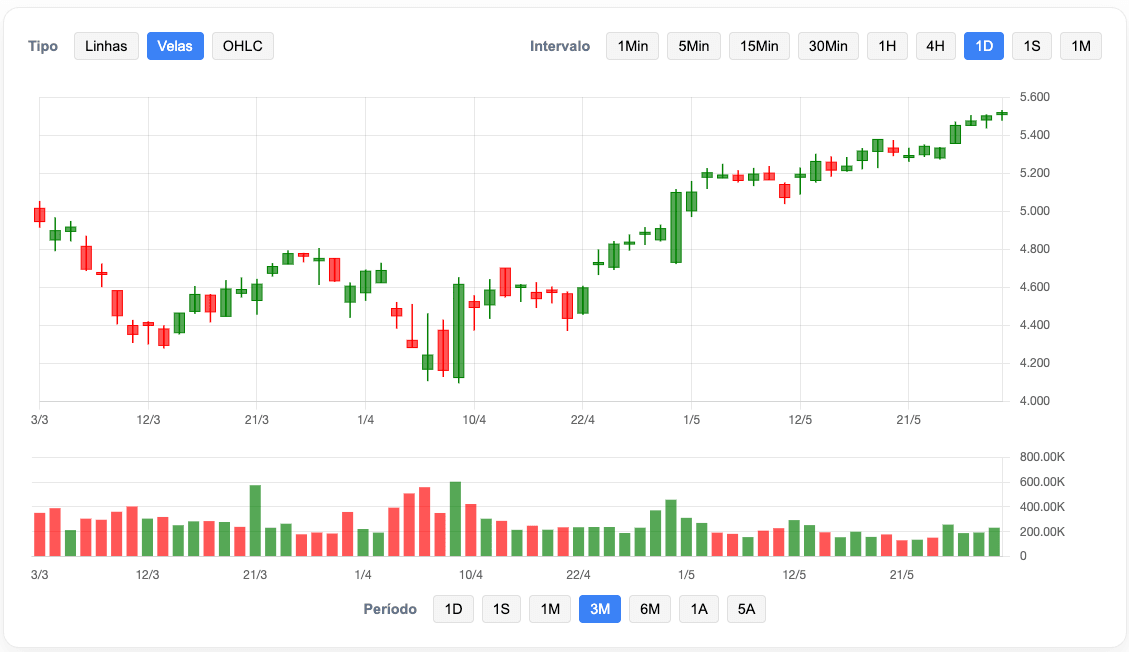Change chart type to OHLC
Image resolution: width=1129 pixels, height=652 pixels.
242,46
